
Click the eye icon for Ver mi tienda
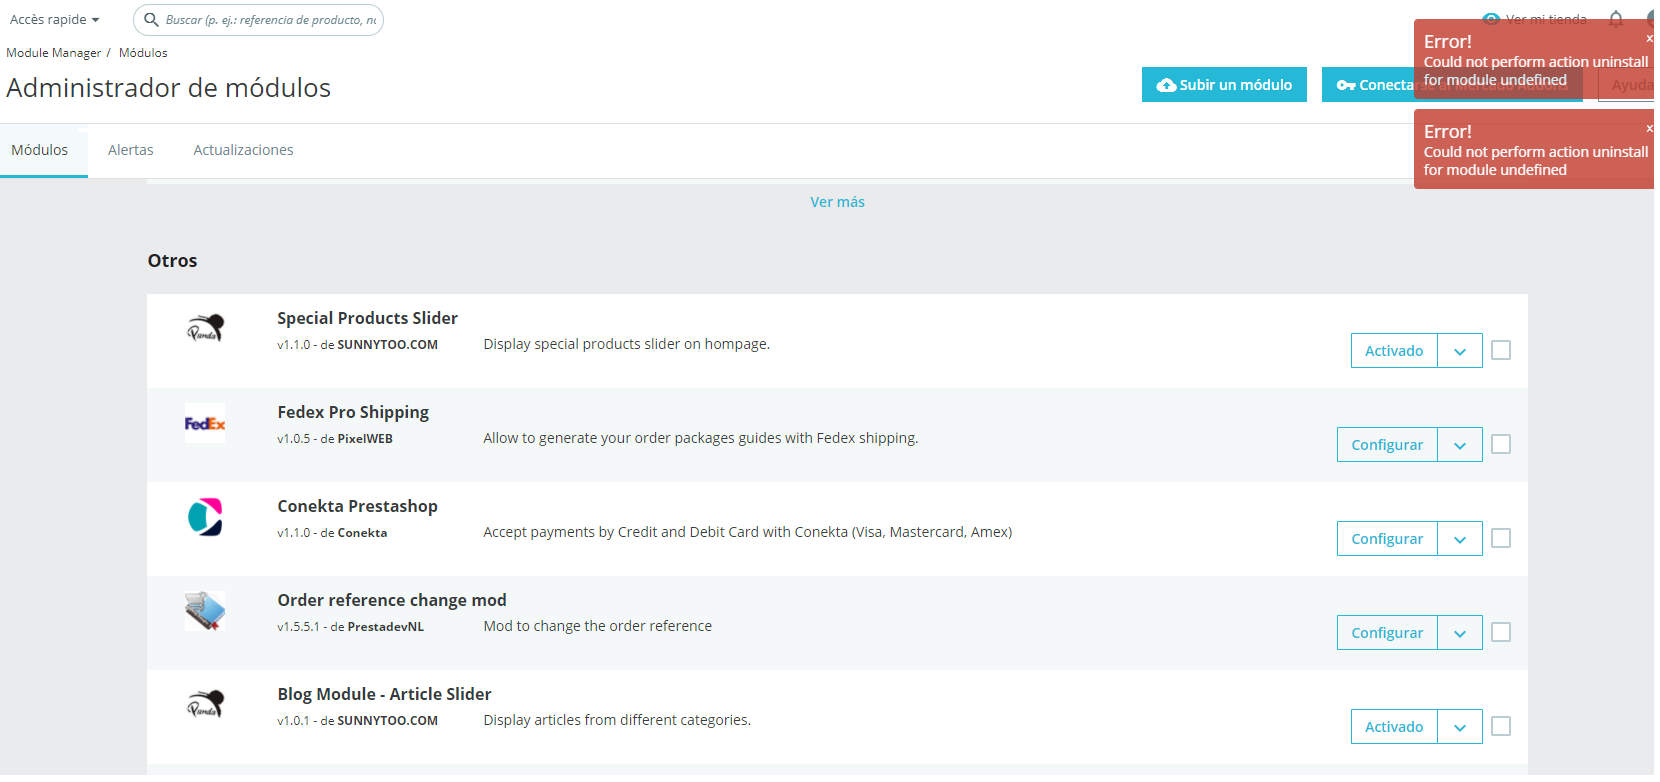point(1491,19)
